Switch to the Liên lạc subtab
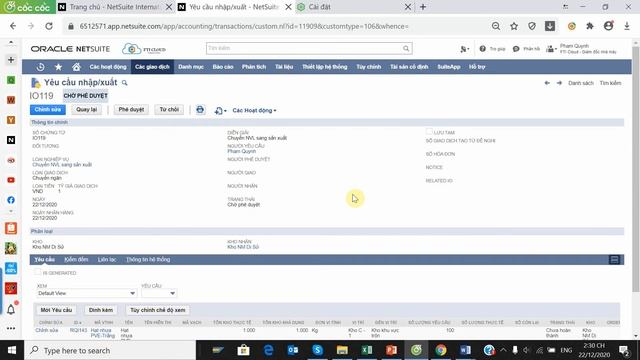The image size is (640, 360). (x=107, y=260)
